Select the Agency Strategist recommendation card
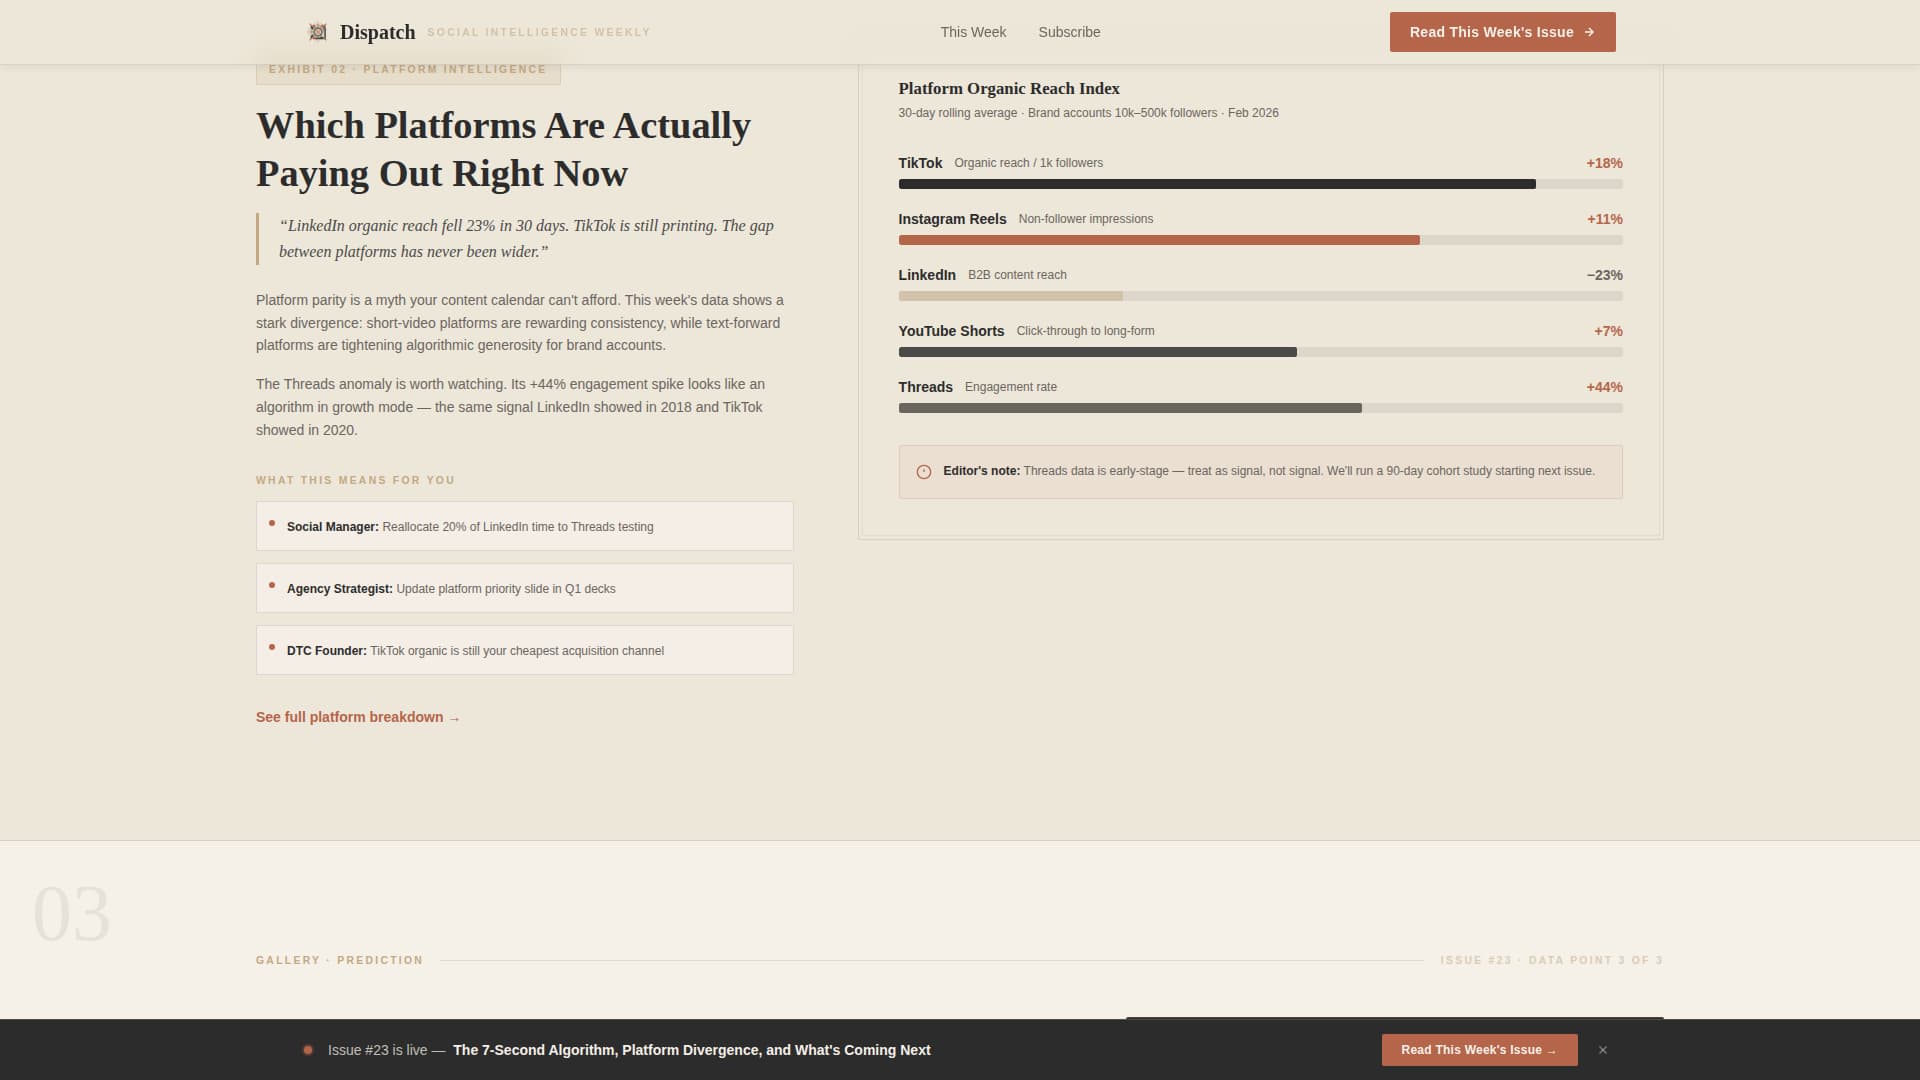The image size is (1920, 1080). coord(525,588)
